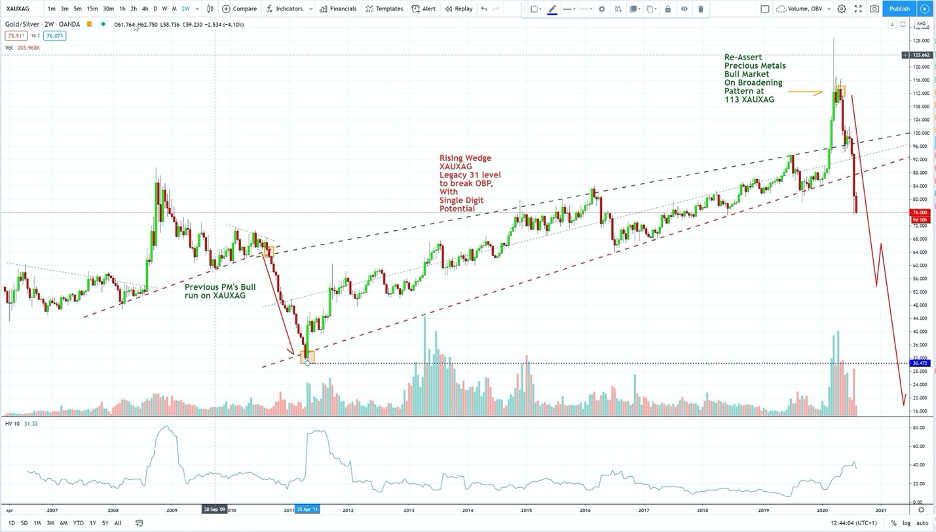
Task: Expand the time interval dropdown after 2W
Action: click(x=198, y=9)
